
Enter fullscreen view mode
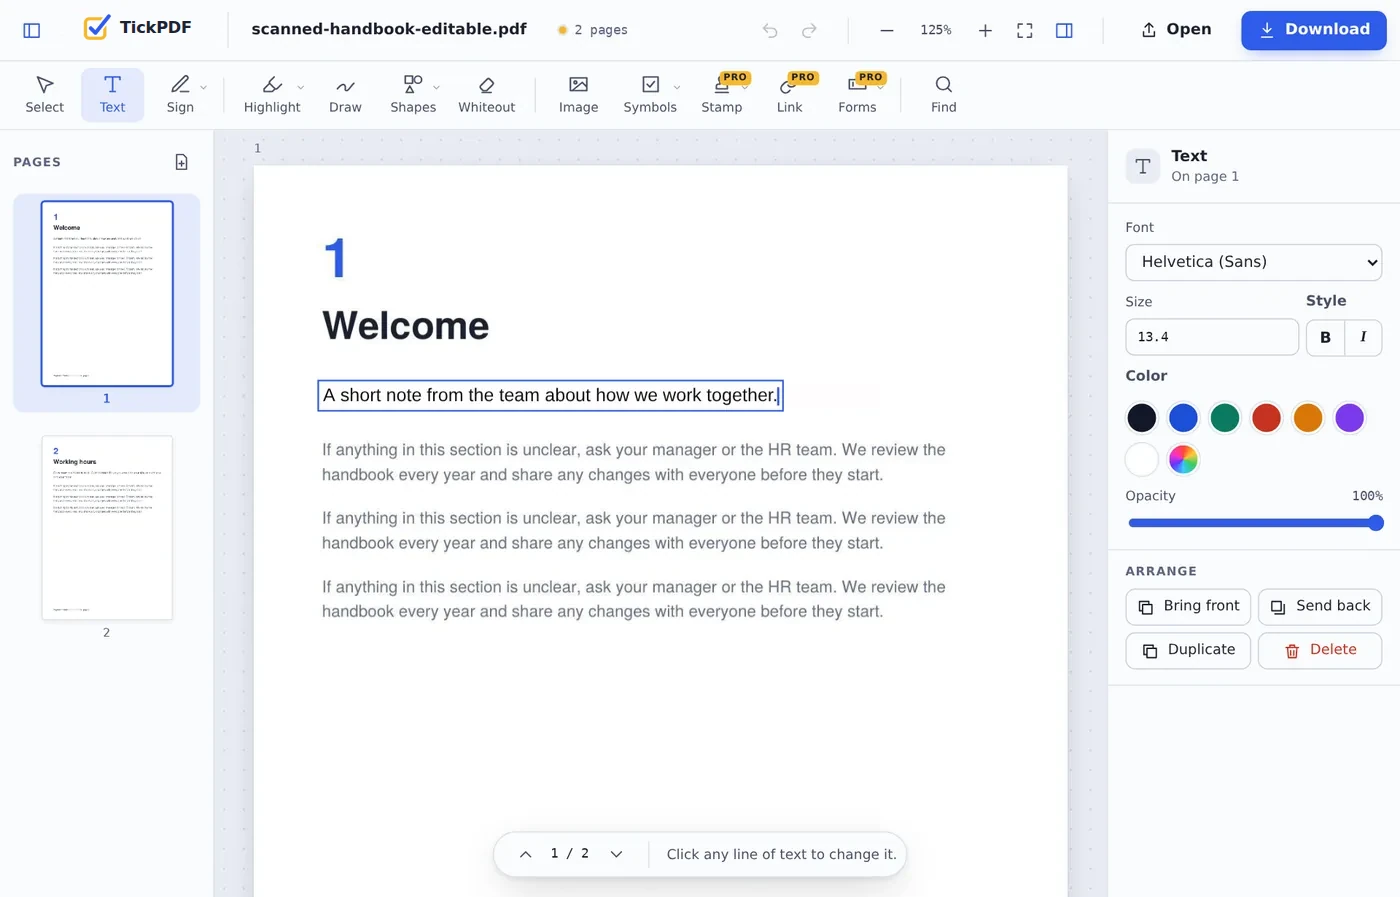[1025, 30]
